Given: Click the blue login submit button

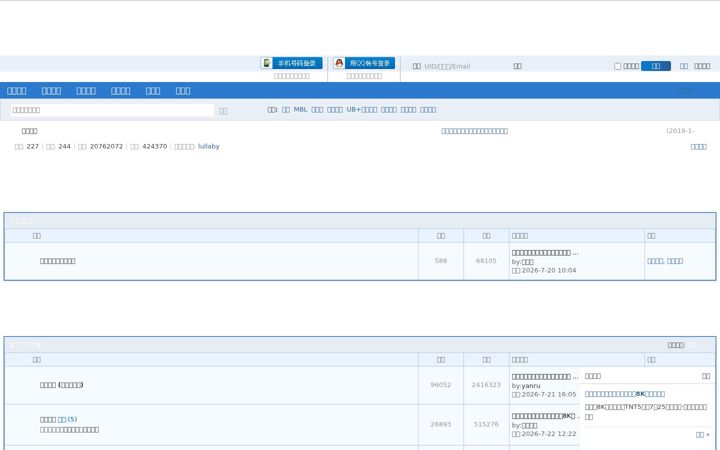Looking at the screenshot, I should 656,66.
